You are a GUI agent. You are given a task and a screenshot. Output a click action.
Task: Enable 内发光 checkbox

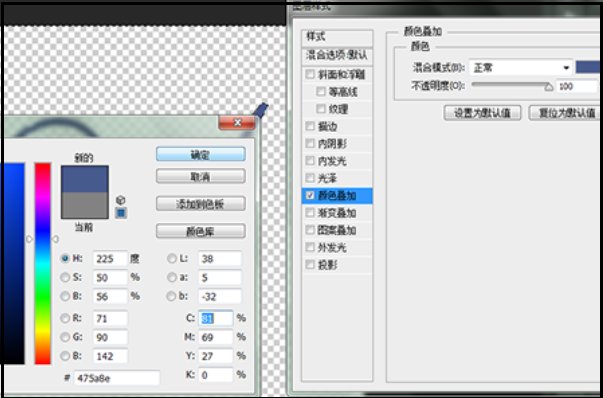tap(310, 161)
